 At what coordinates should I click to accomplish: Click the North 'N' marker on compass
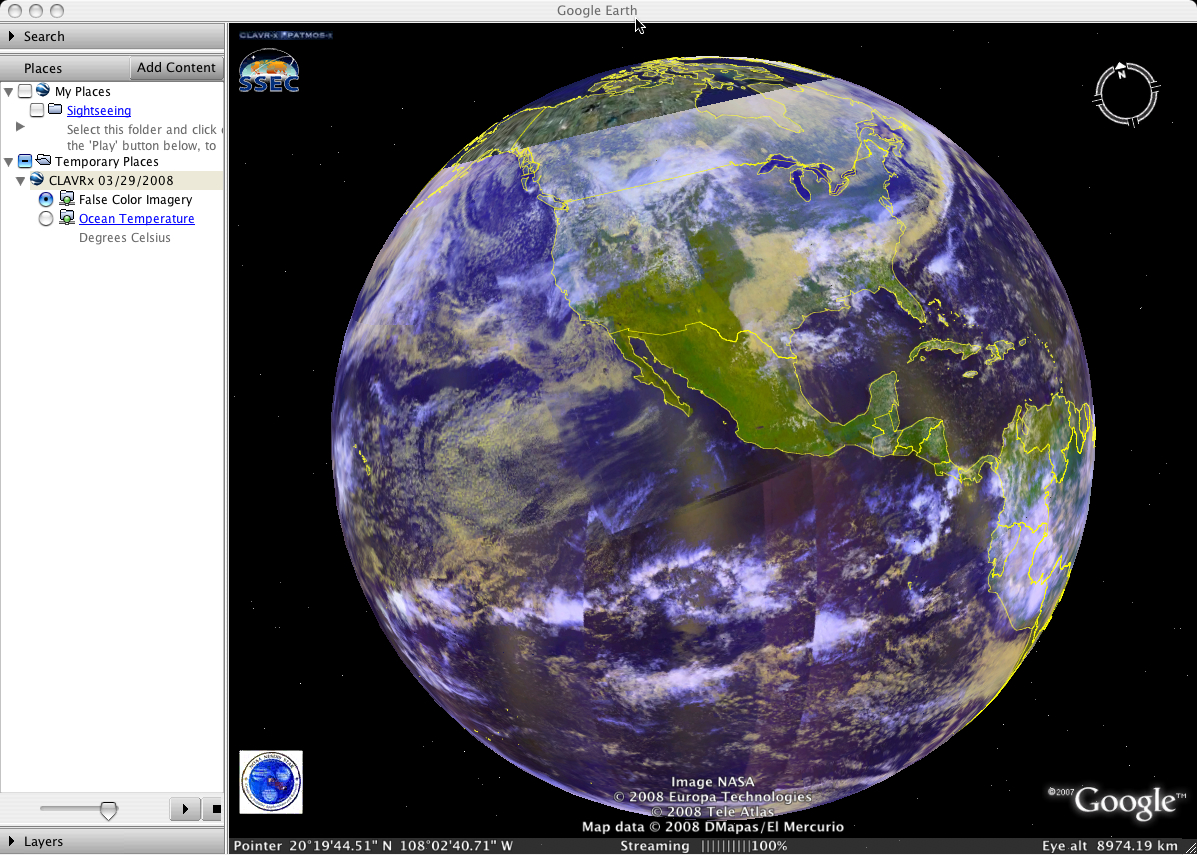click(1121, 72)
